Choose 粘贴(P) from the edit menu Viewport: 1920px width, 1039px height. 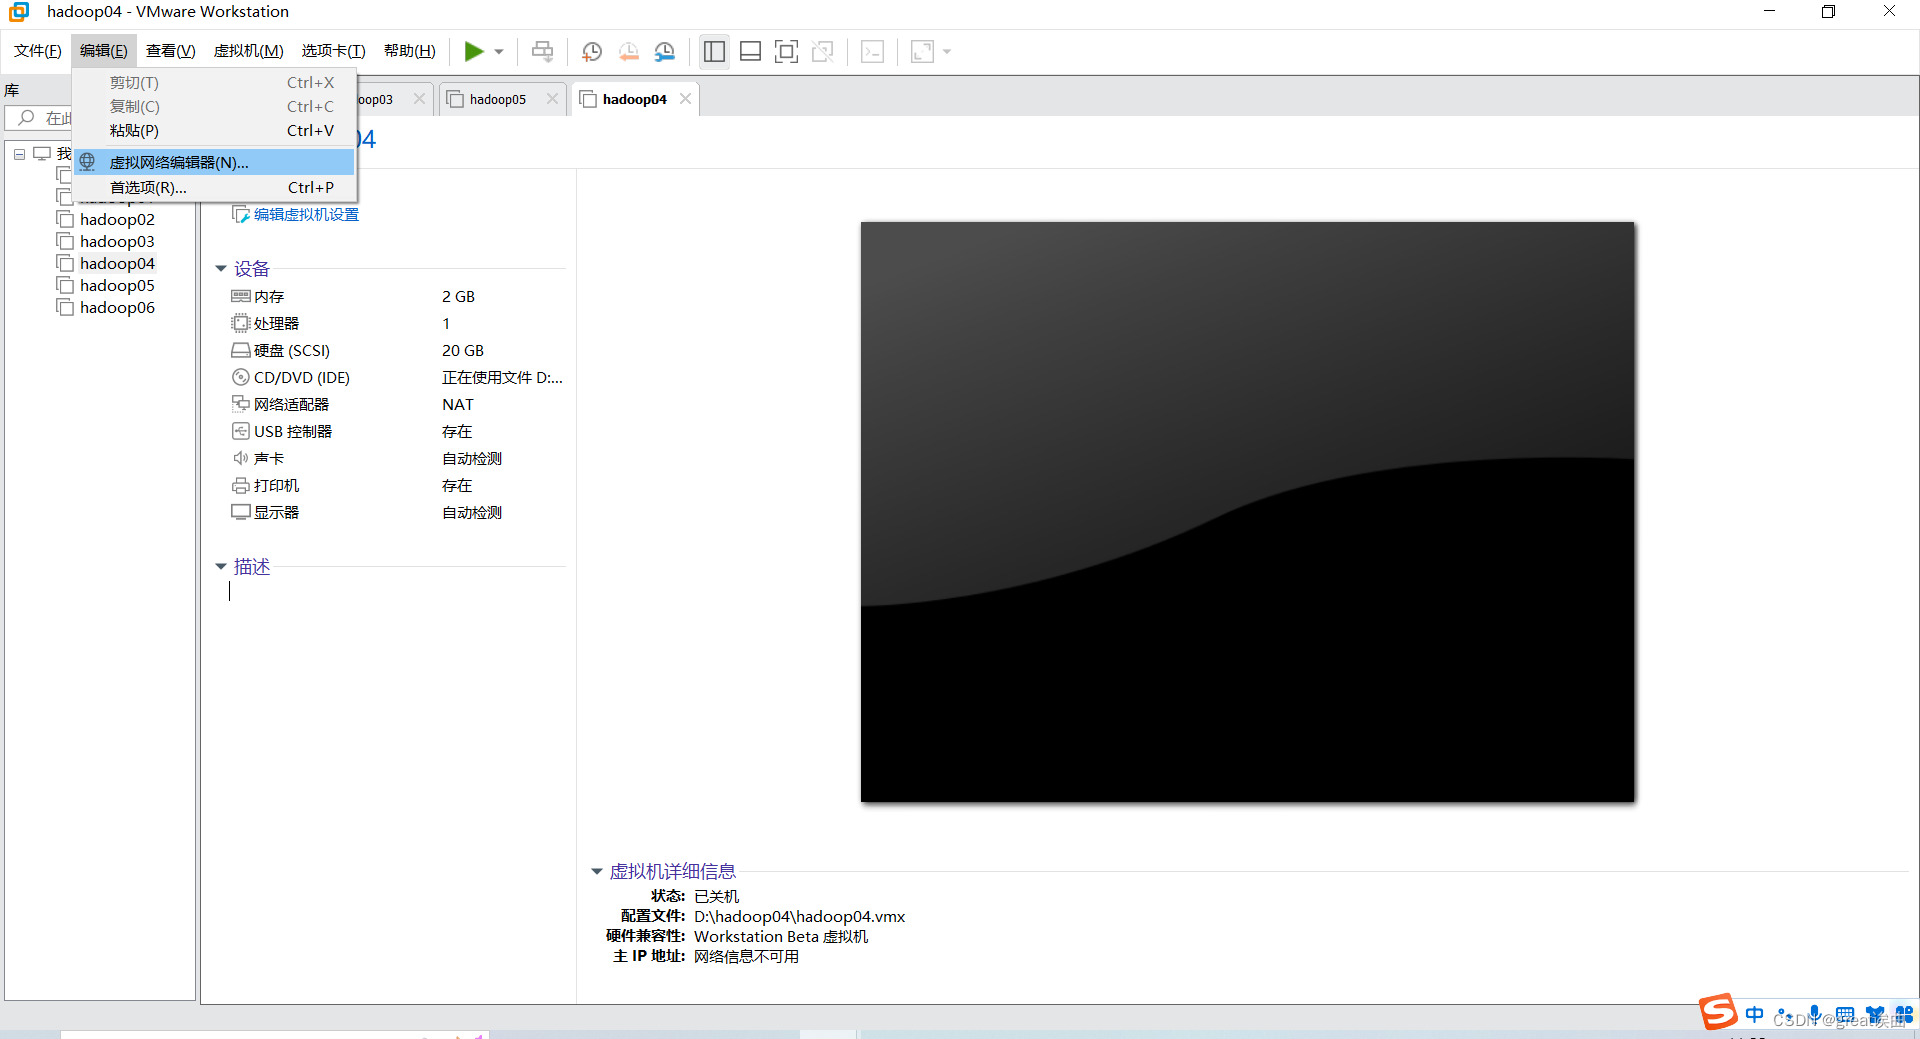point(215,131)
